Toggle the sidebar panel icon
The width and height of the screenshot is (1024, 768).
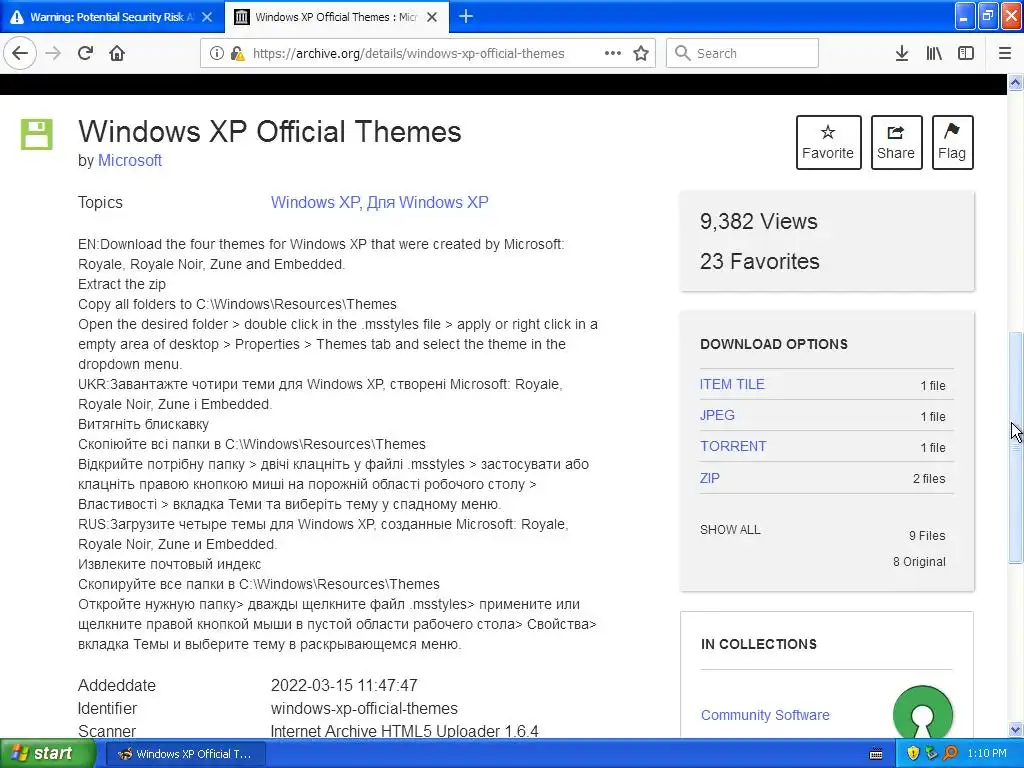click(x=966, y=53)
